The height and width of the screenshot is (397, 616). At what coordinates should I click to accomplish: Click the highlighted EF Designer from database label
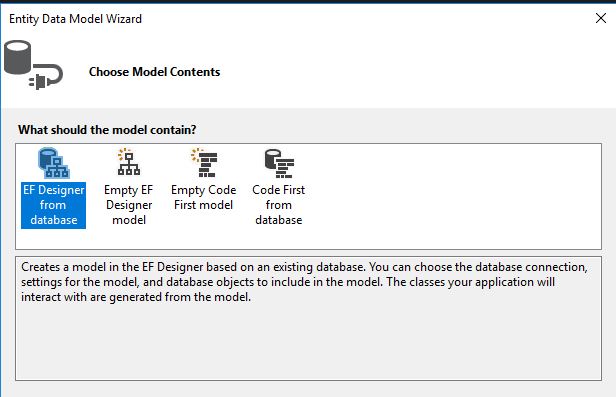click(x=53, y=205)
